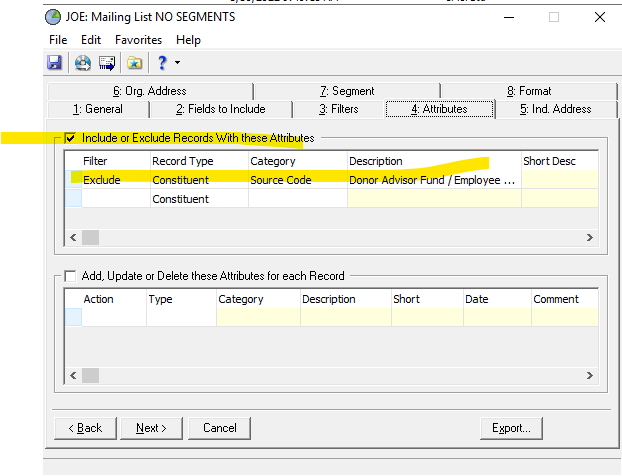Open the Edit menu

(x=91, y=40)
